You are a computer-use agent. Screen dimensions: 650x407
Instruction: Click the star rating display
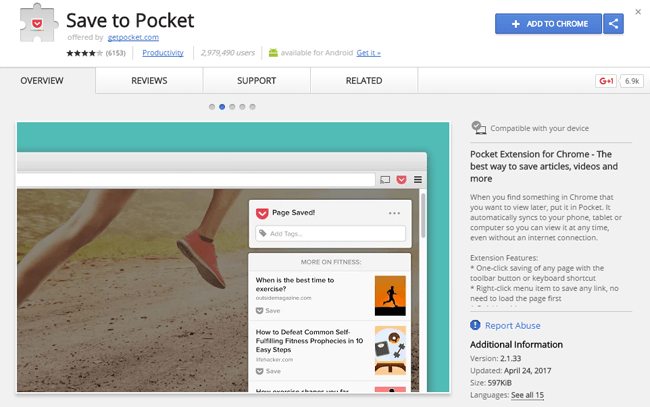[85, 53]
